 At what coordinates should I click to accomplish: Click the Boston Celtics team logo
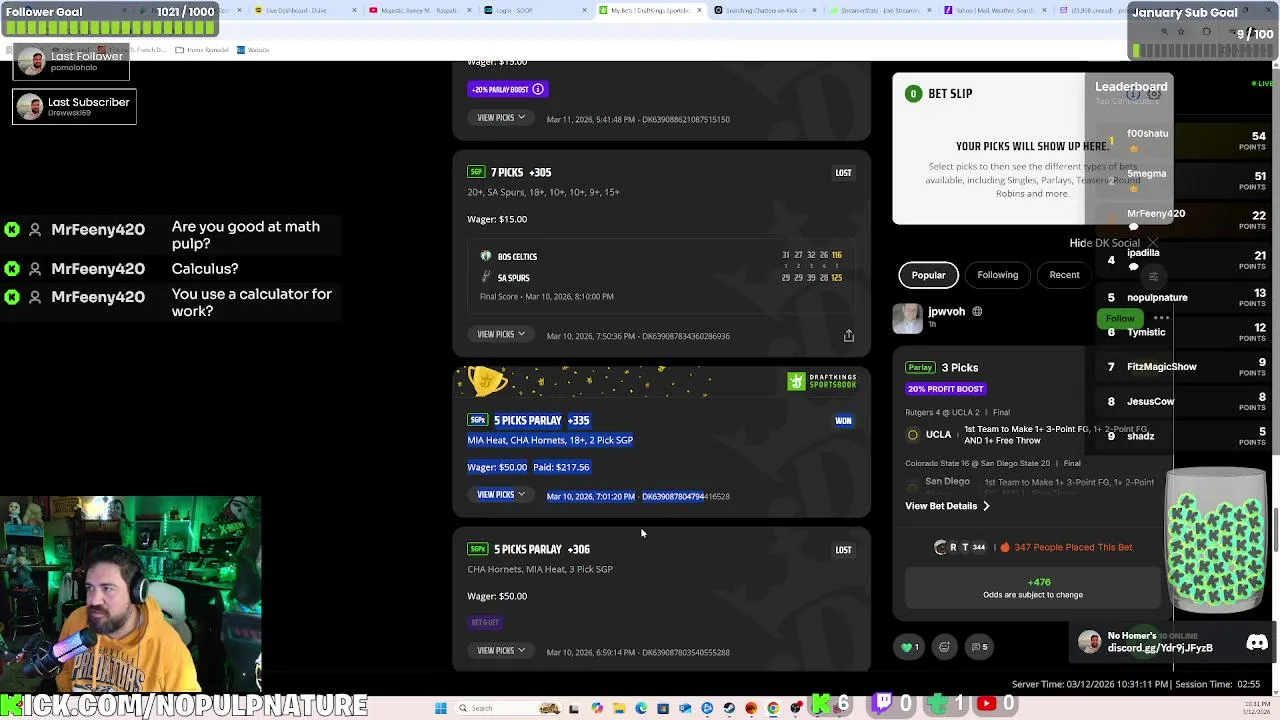click(x=486, y=256)
